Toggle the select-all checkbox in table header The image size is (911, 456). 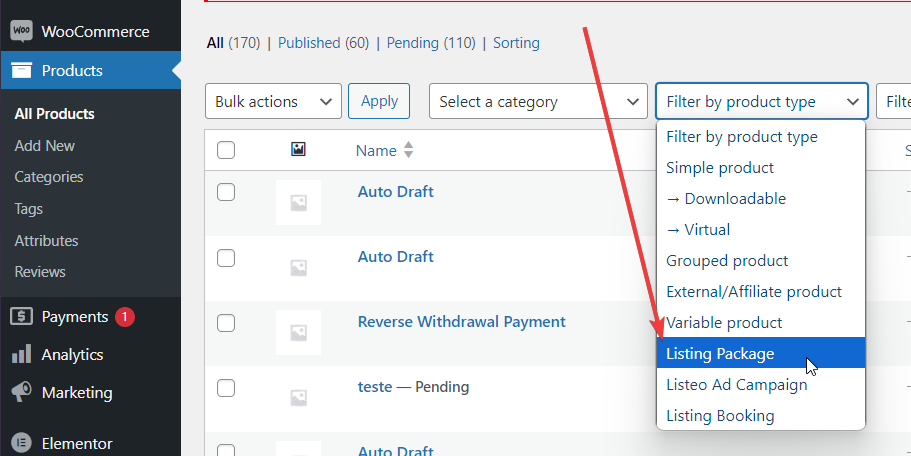(226, 151)
